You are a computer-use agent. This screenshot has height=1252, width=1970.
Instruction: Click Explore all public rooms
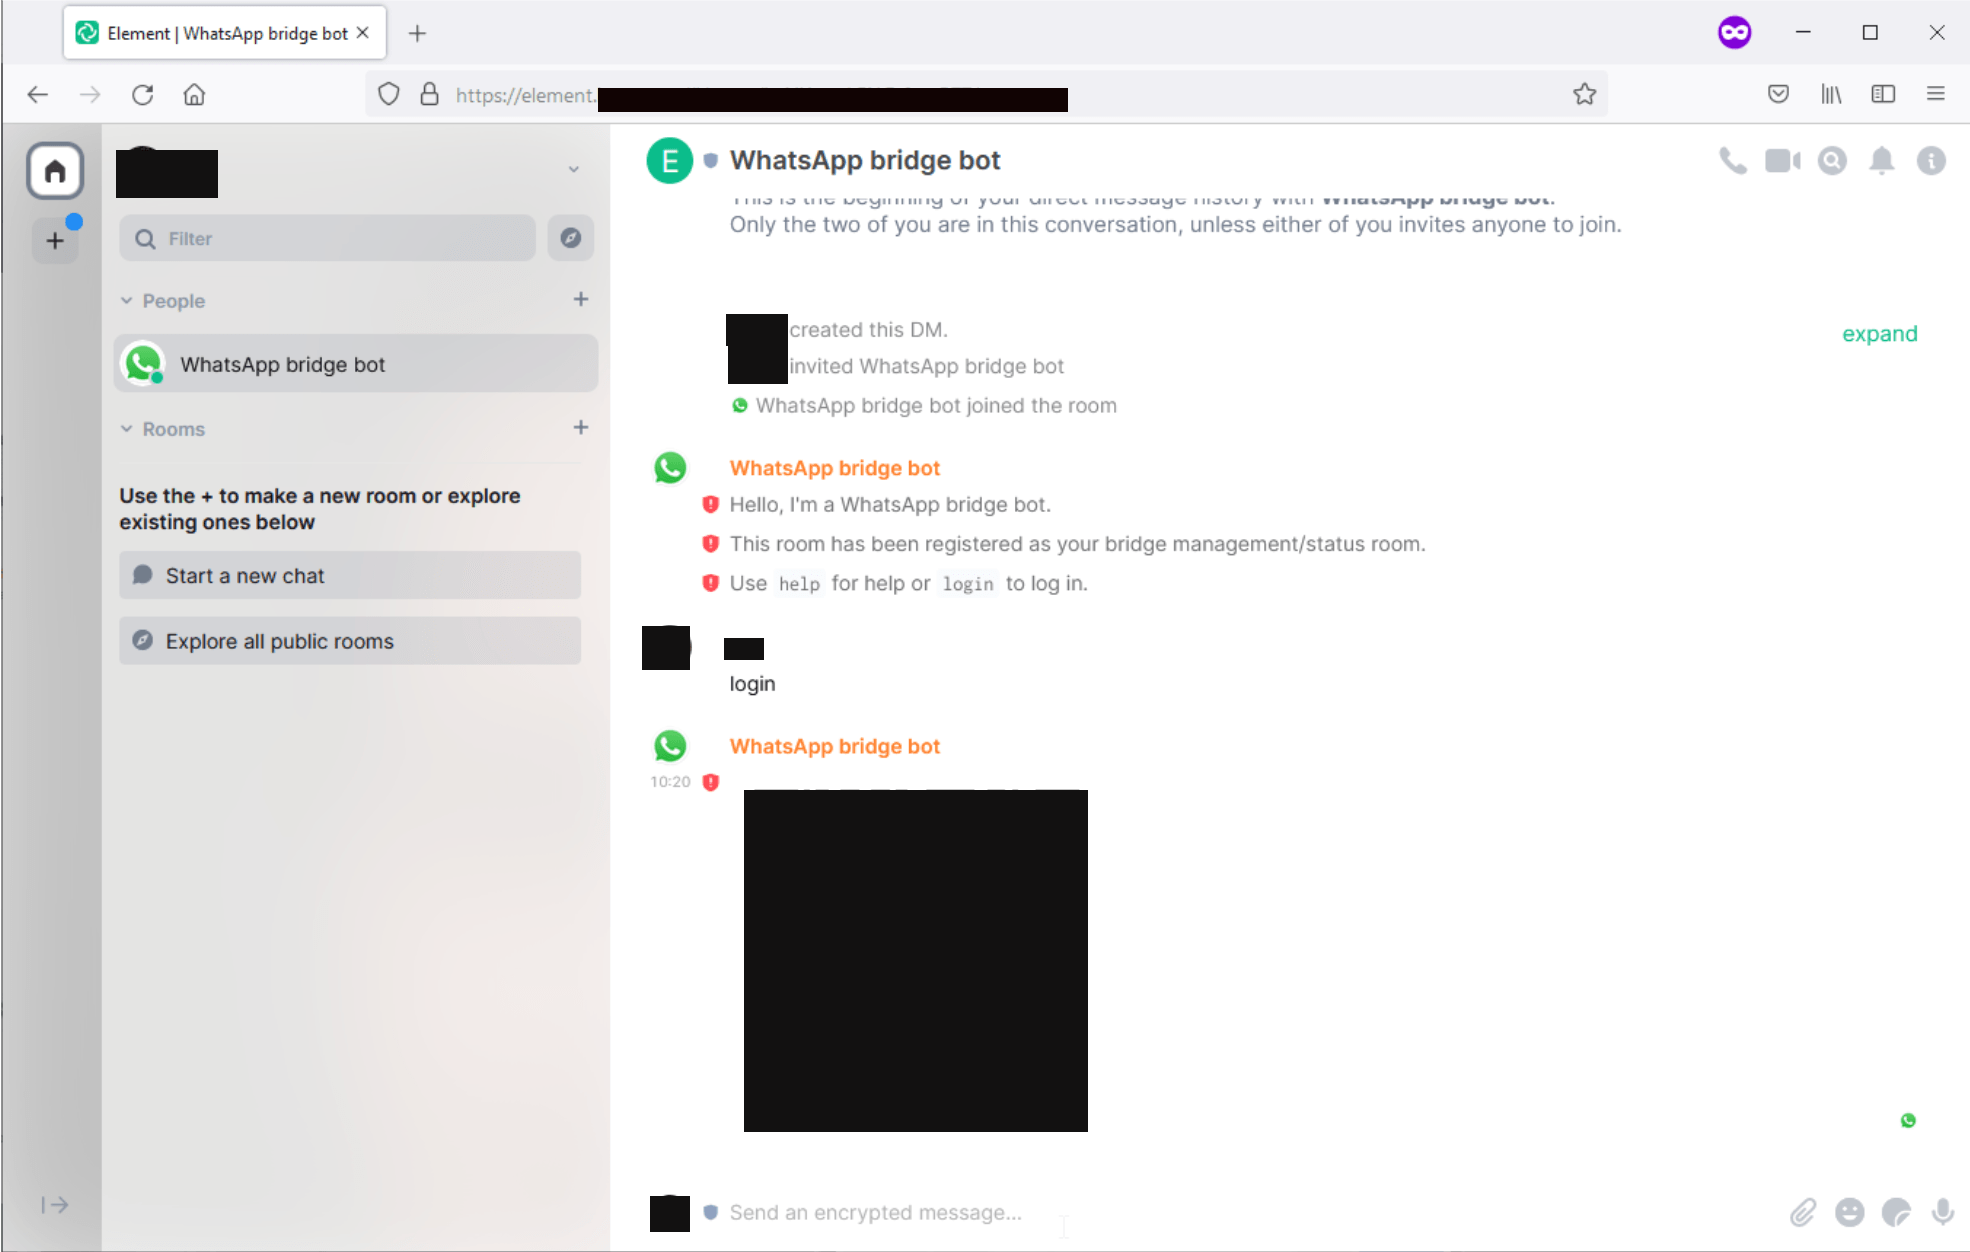tap(350, 641)
